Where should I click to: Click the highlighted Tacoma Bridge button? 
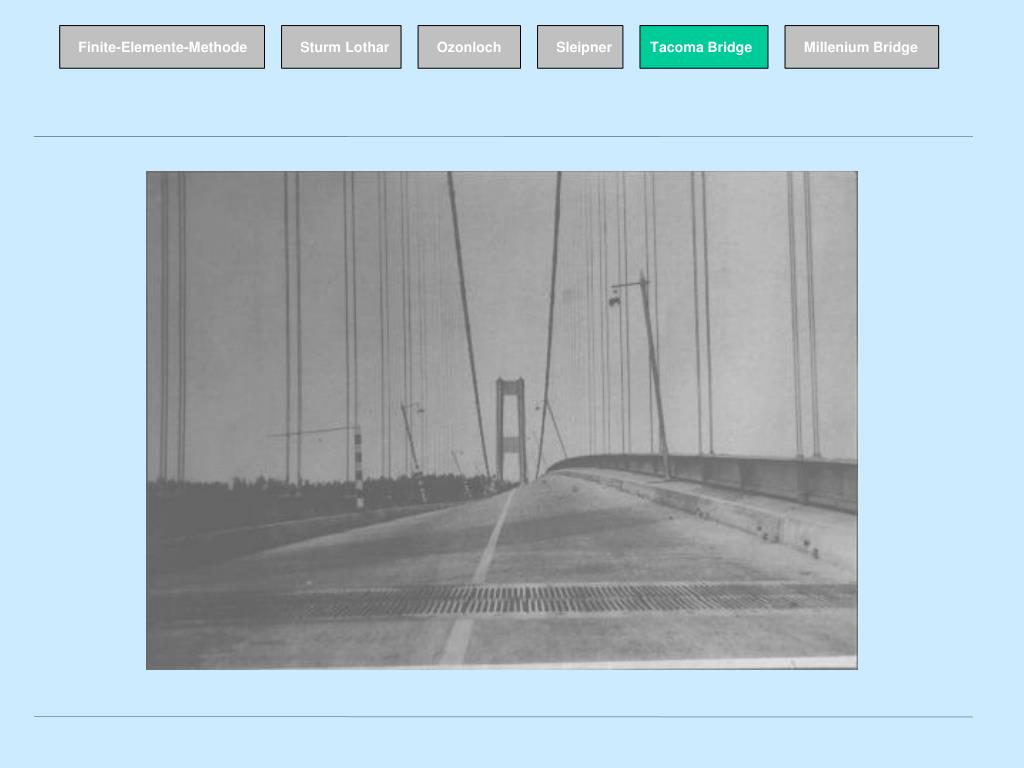(704, 47)
